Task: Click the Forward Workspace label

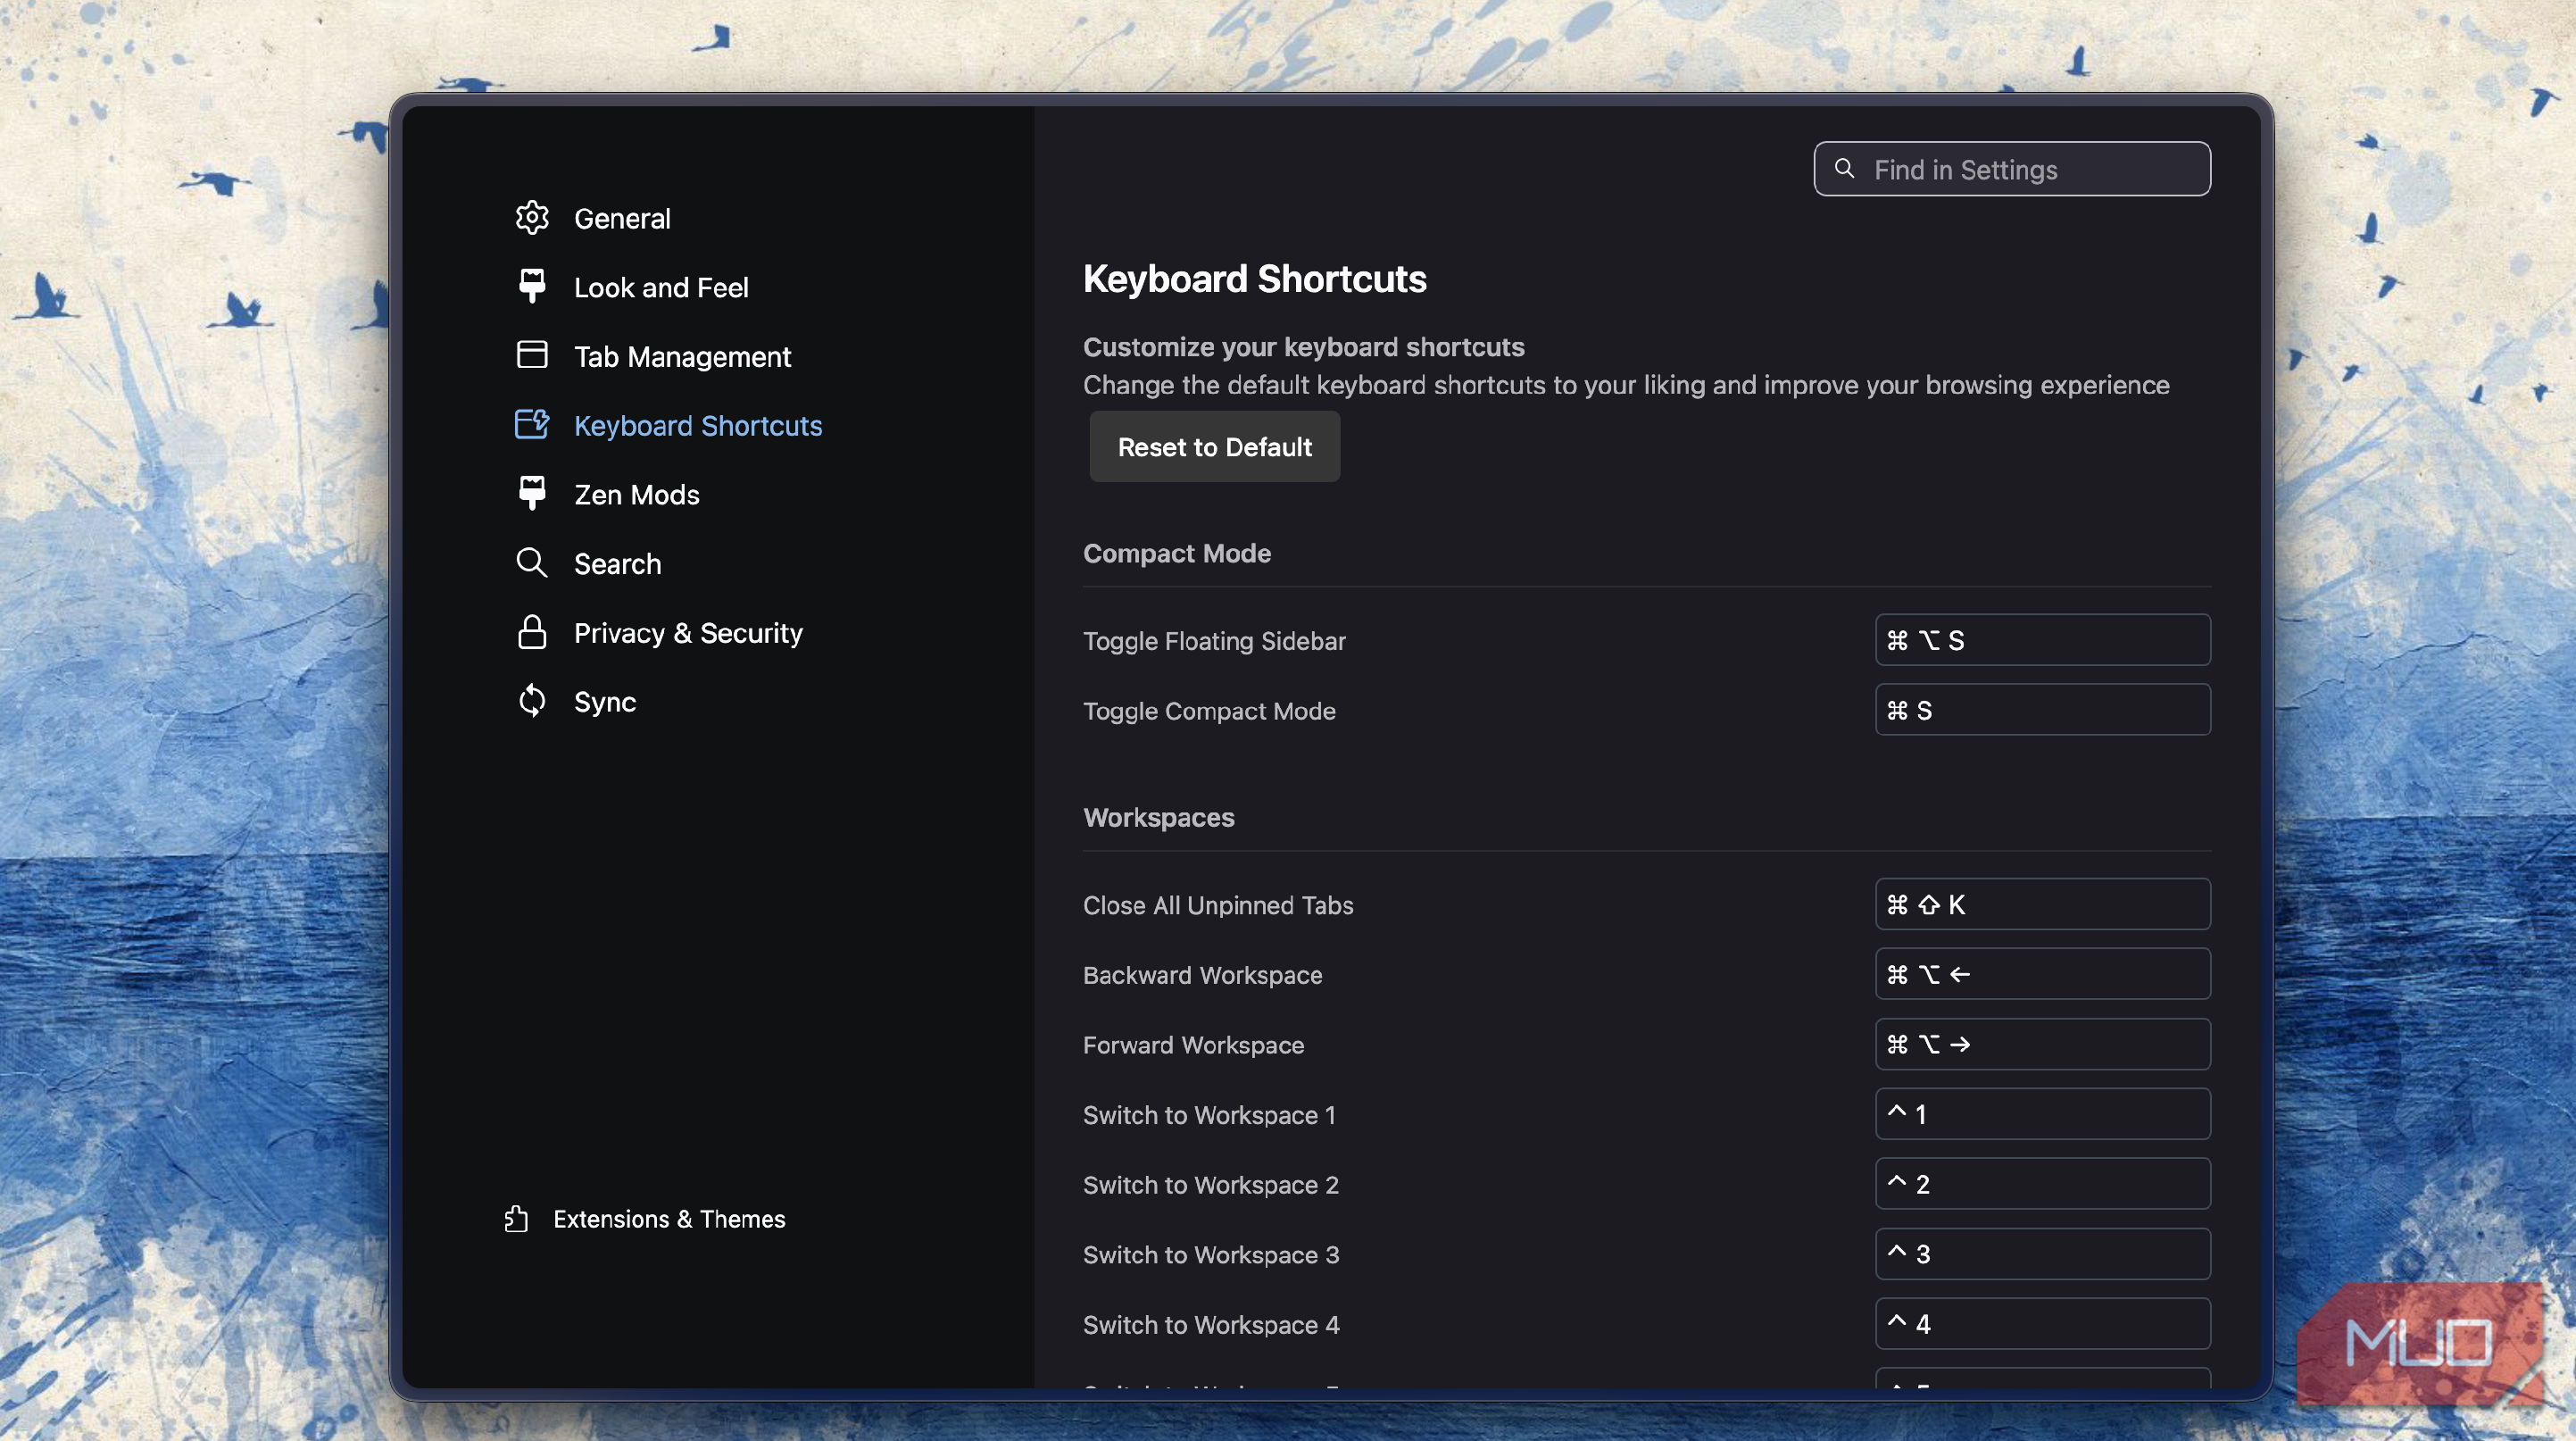Action: pos(1193,1045)
